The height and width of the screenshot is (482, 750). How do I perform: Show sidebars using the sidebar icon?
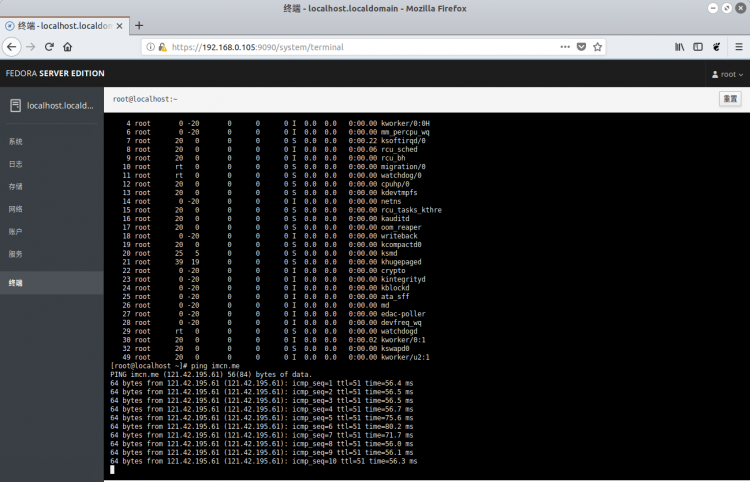point(698,47)
